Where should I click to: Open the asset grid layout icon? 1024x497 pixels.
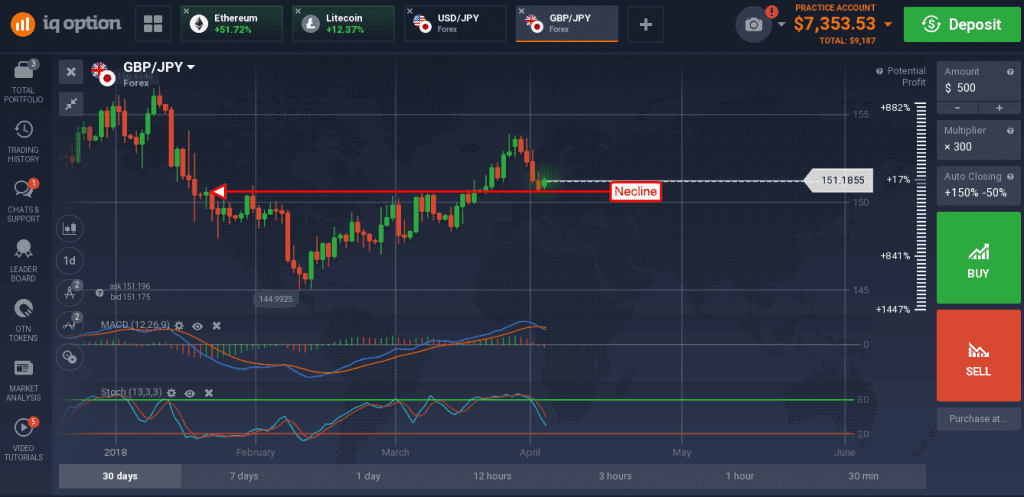point(153,24)
